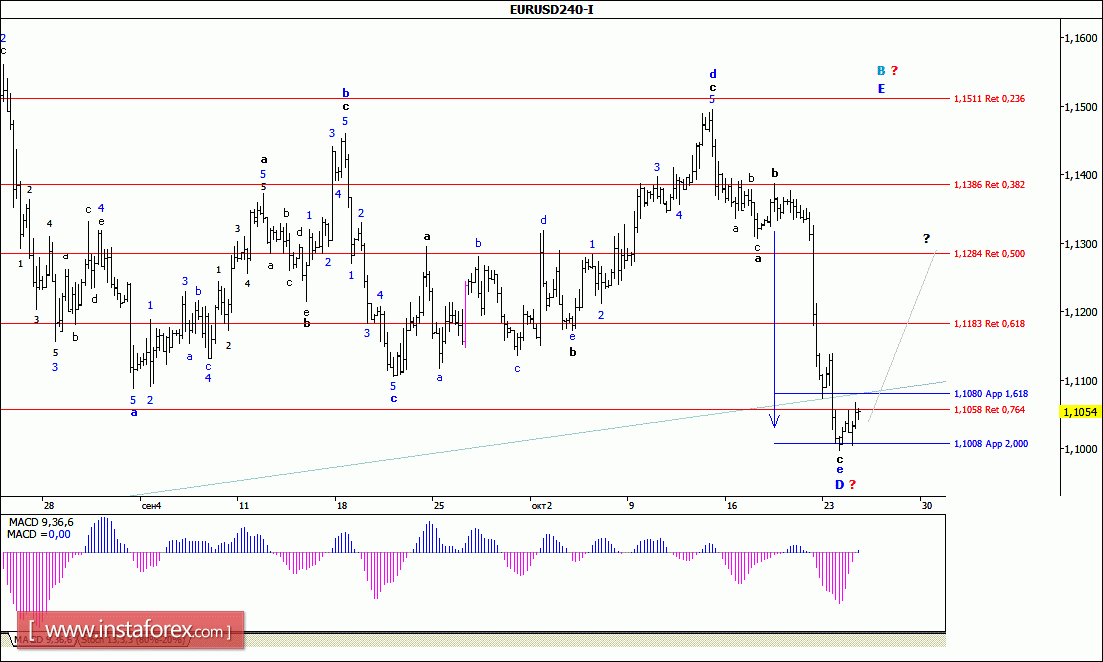Click the окт2 date marker on the time axis
This screenshot has width=1103, height=662.
tap(539, 506)
